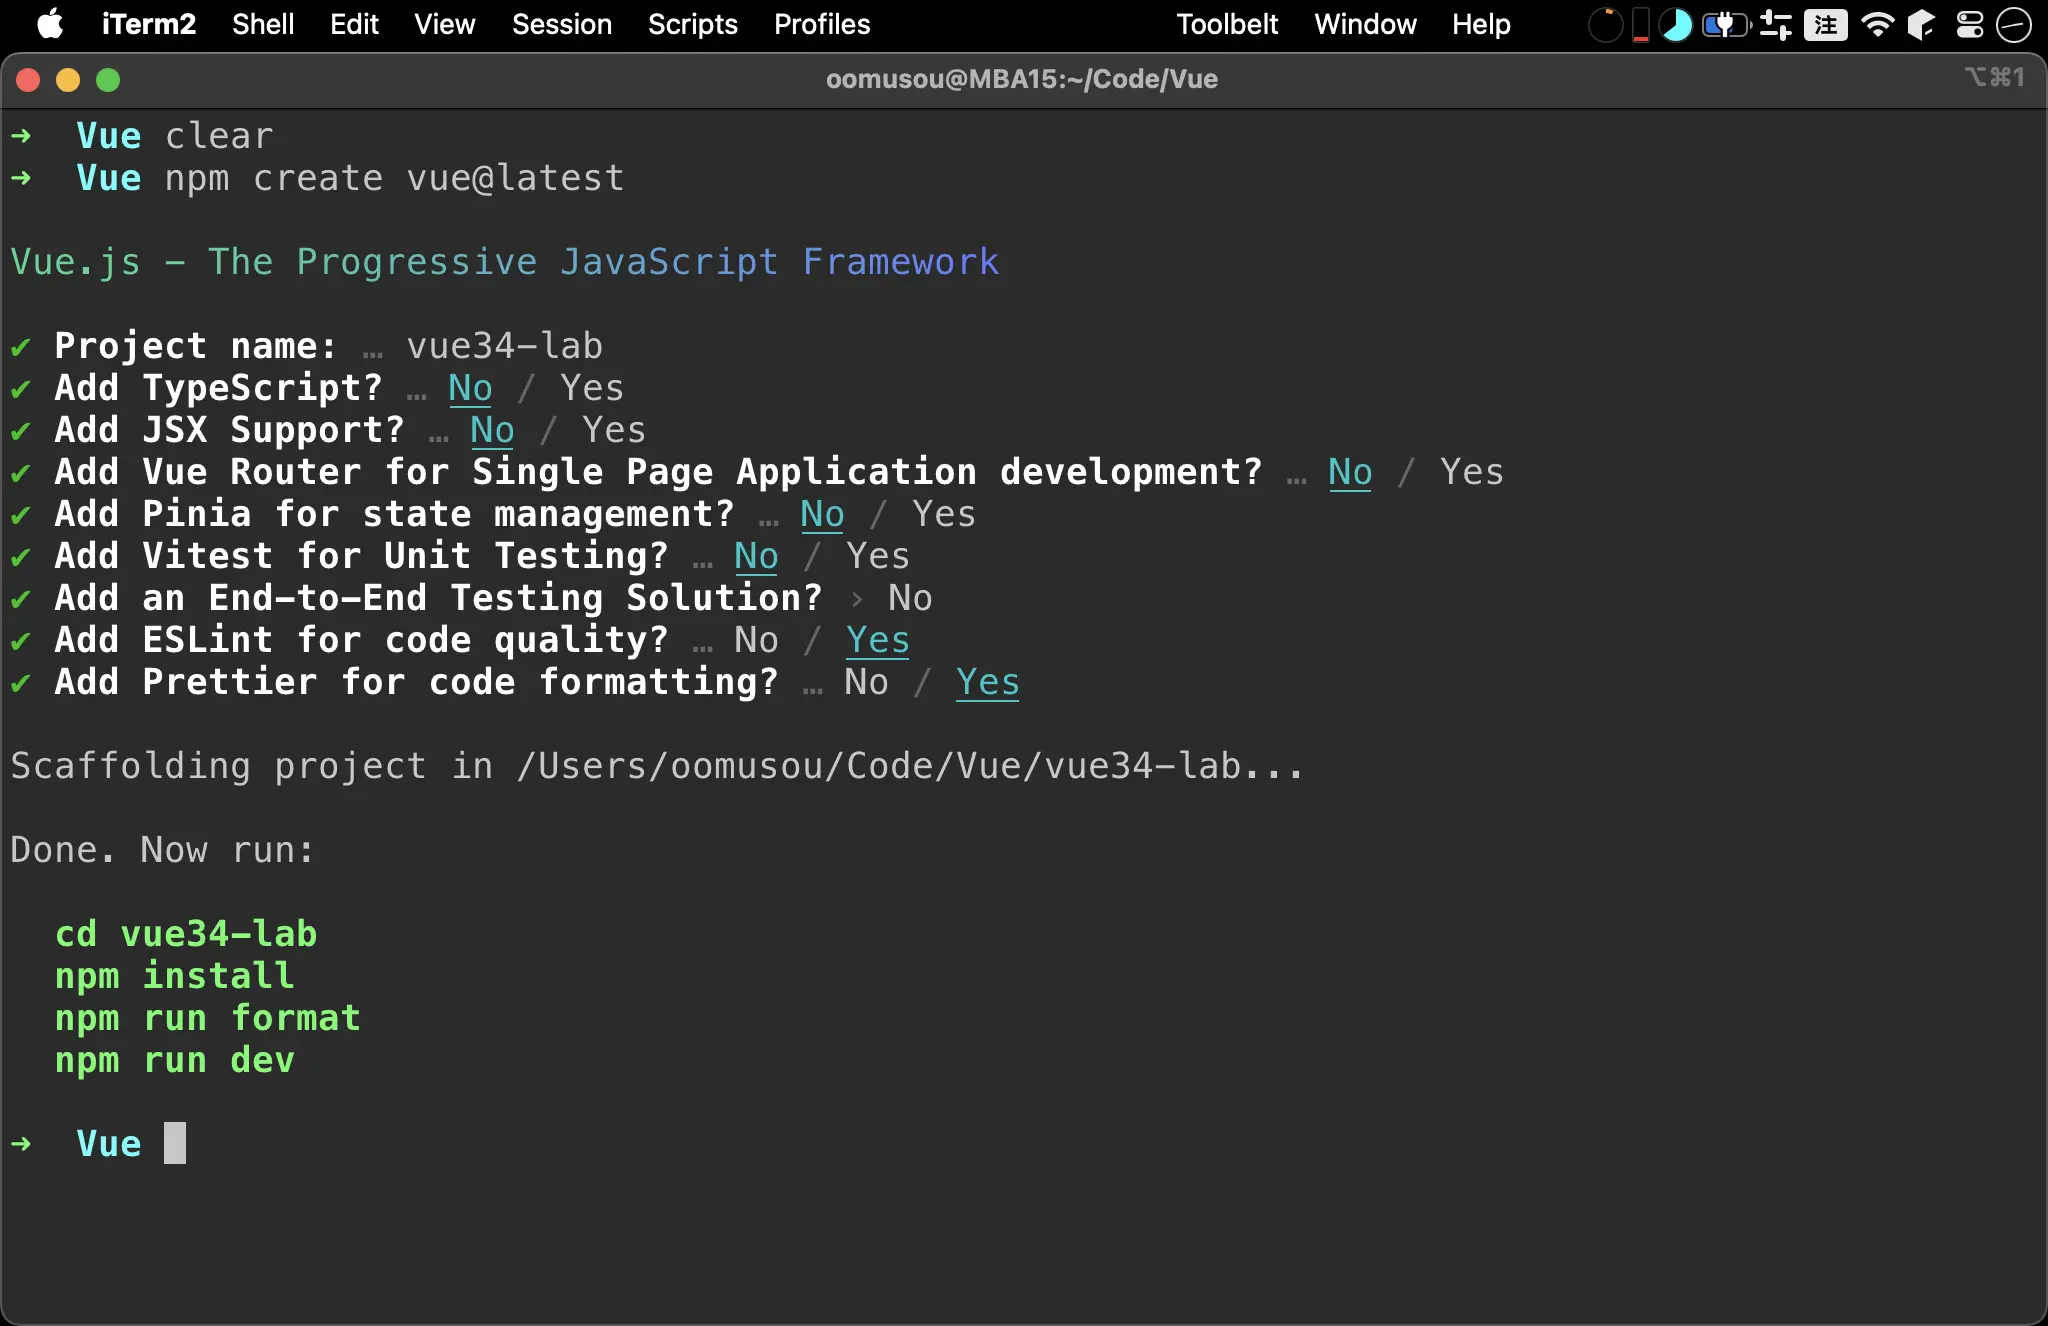Click No answer for End-to-End Testing Solution
Image resolution: width=2048 pixels, height=1326 pixels.
(x=910, y=598)
